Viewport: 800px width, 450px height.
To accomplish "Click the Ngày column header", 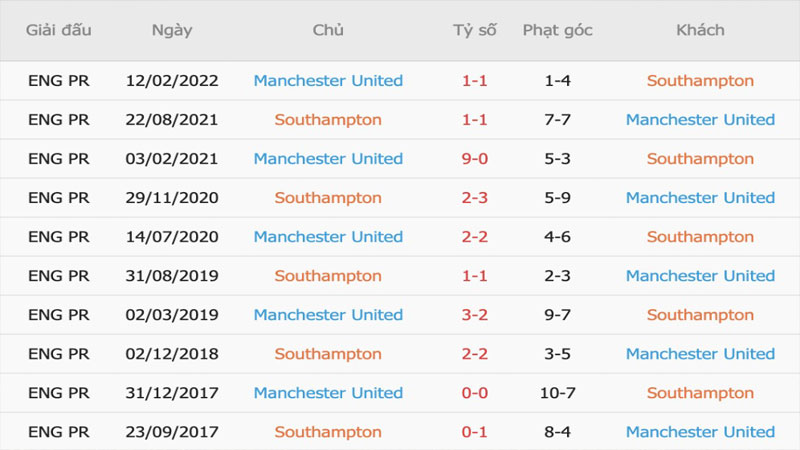I will click(x=172, y=30).
